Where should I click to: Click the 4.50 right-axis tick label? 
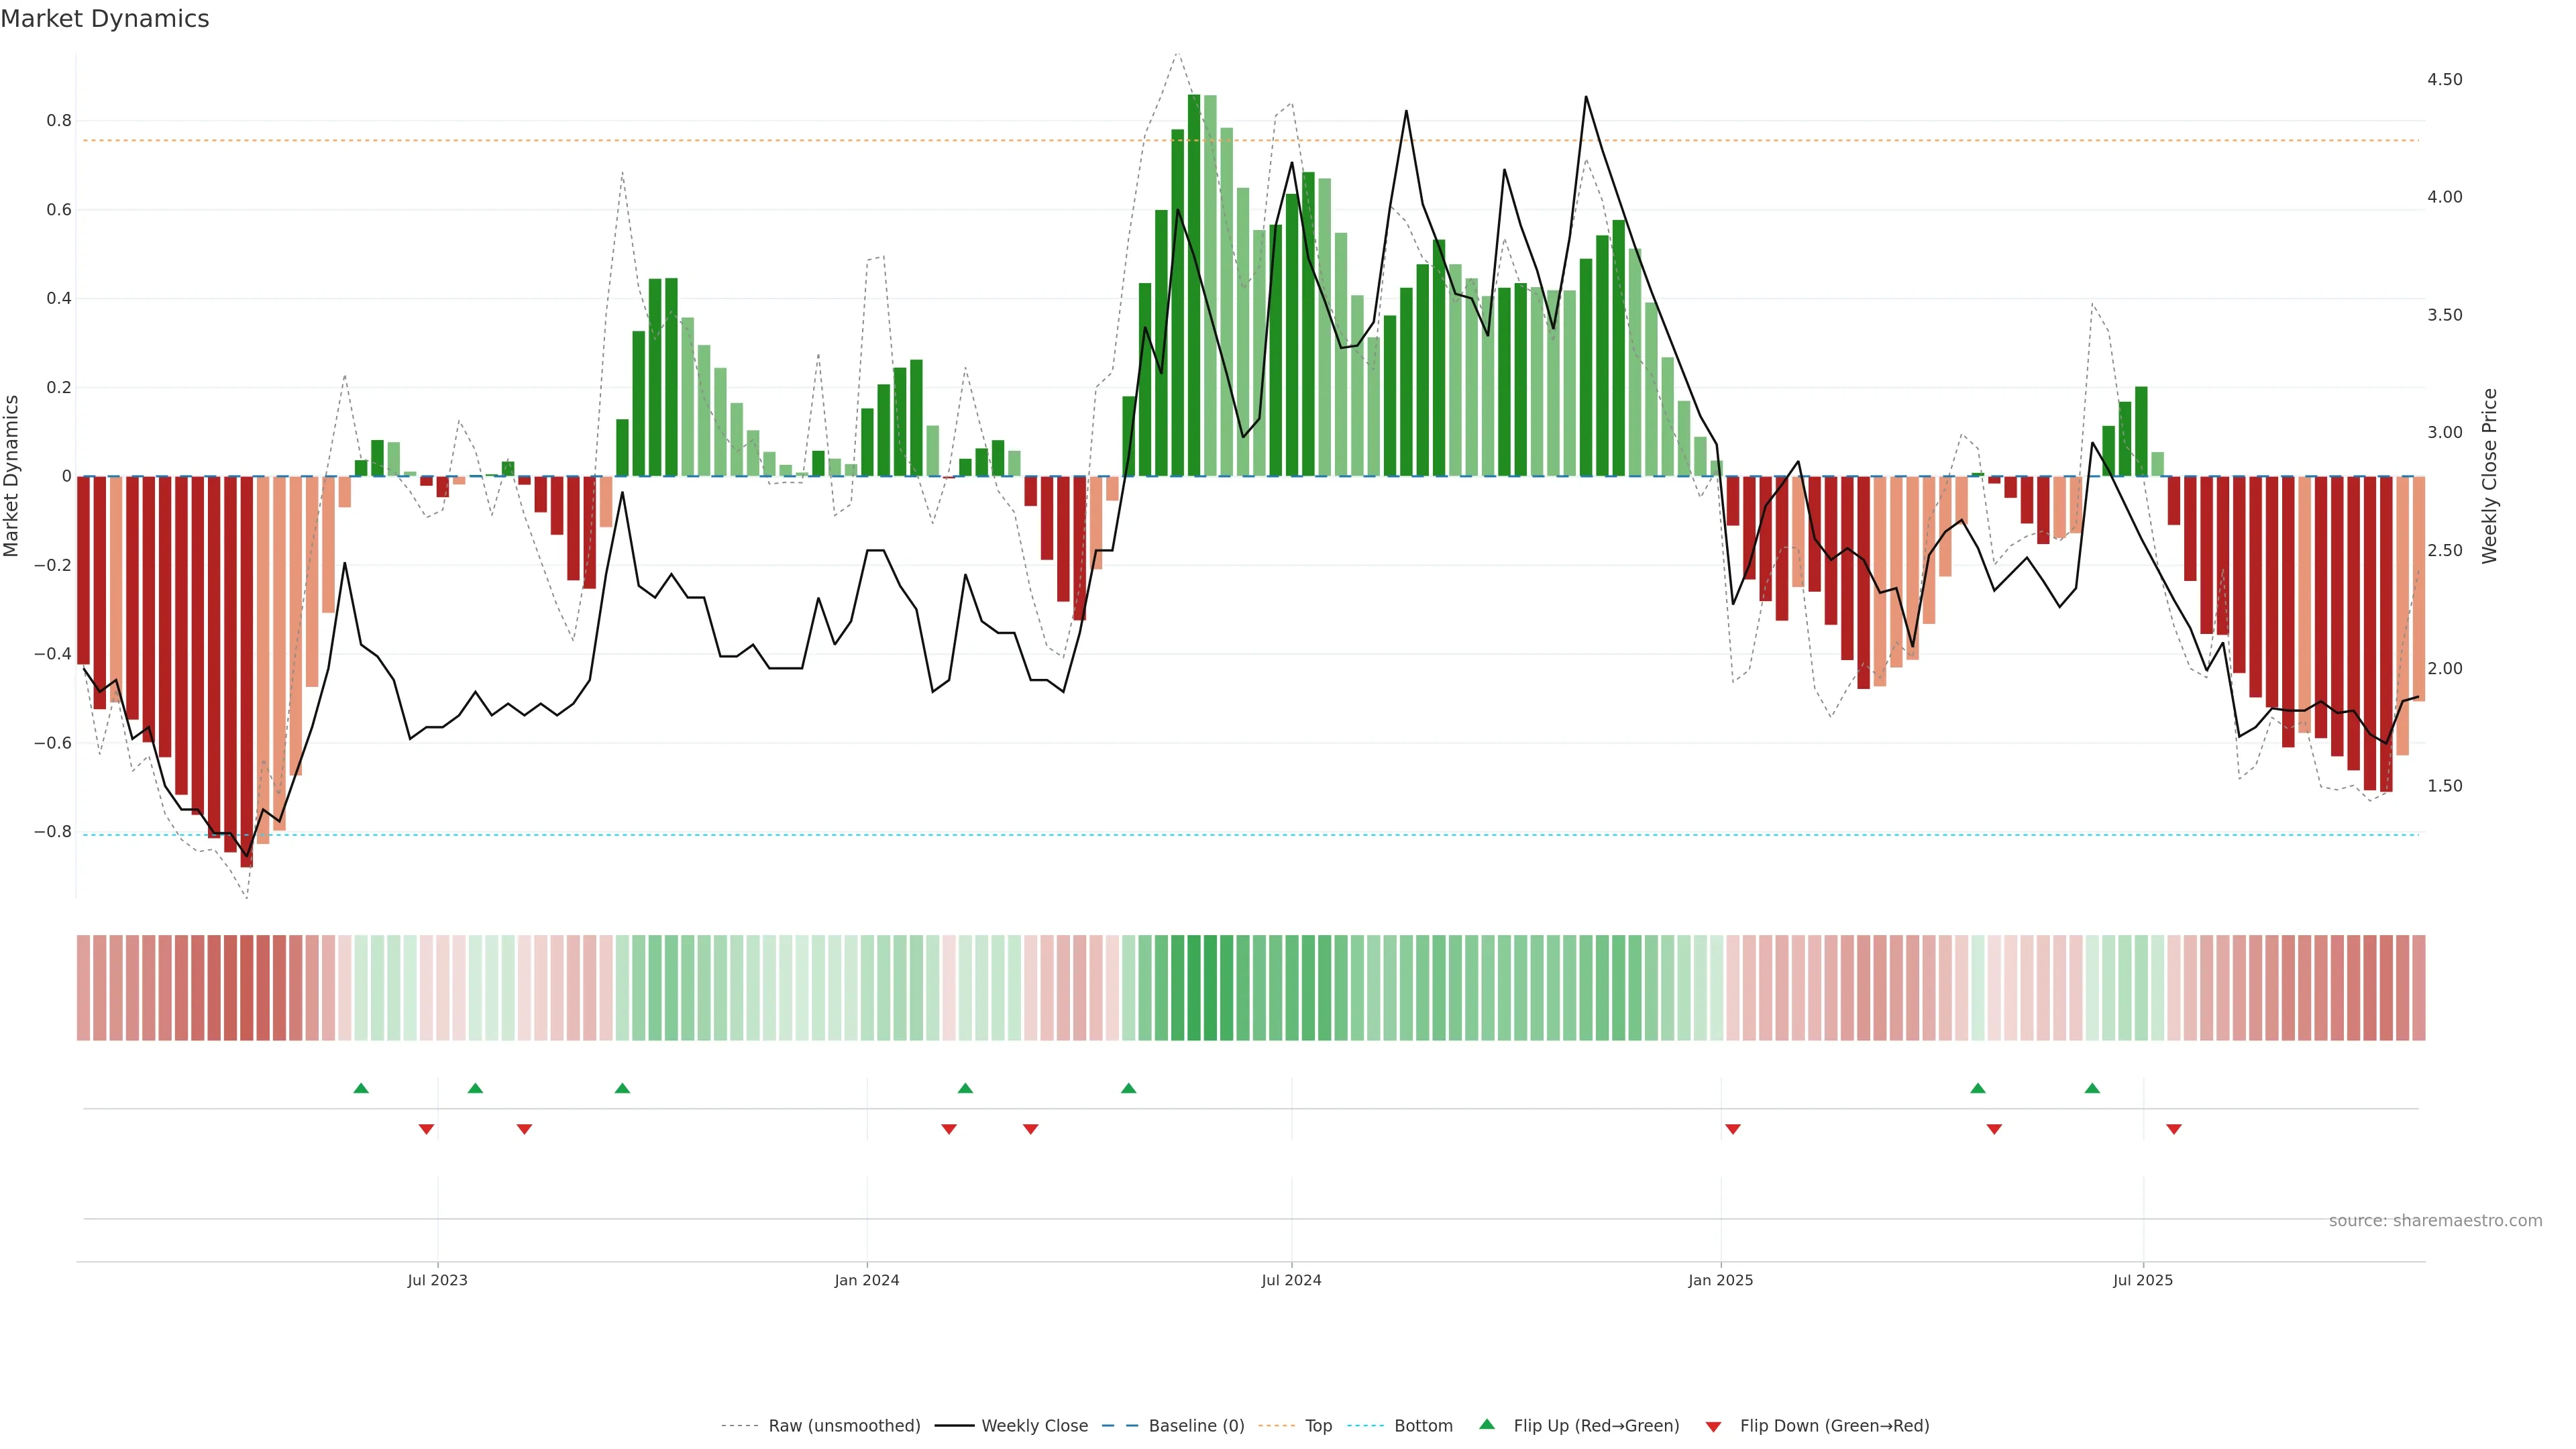click(x=2444, y=79)
